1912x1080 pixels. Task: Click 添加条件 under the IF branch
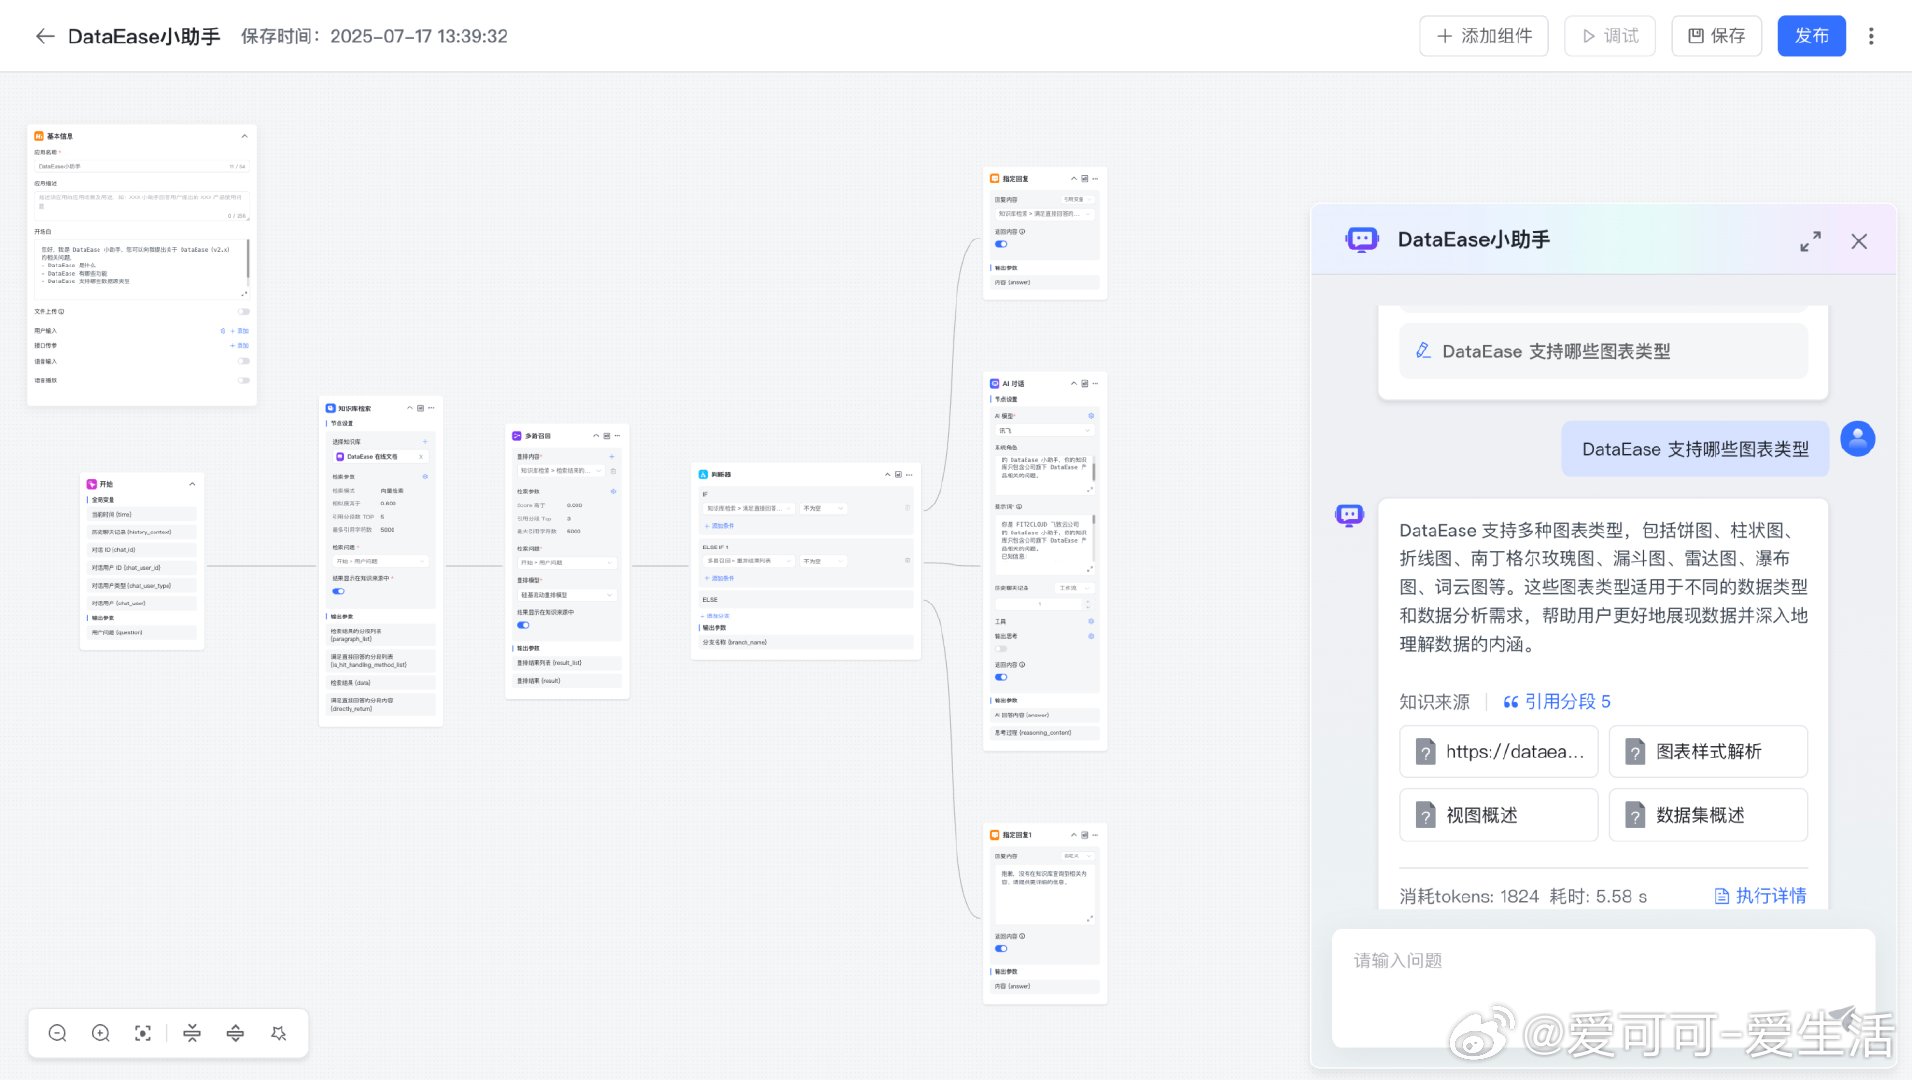[719, 525]
